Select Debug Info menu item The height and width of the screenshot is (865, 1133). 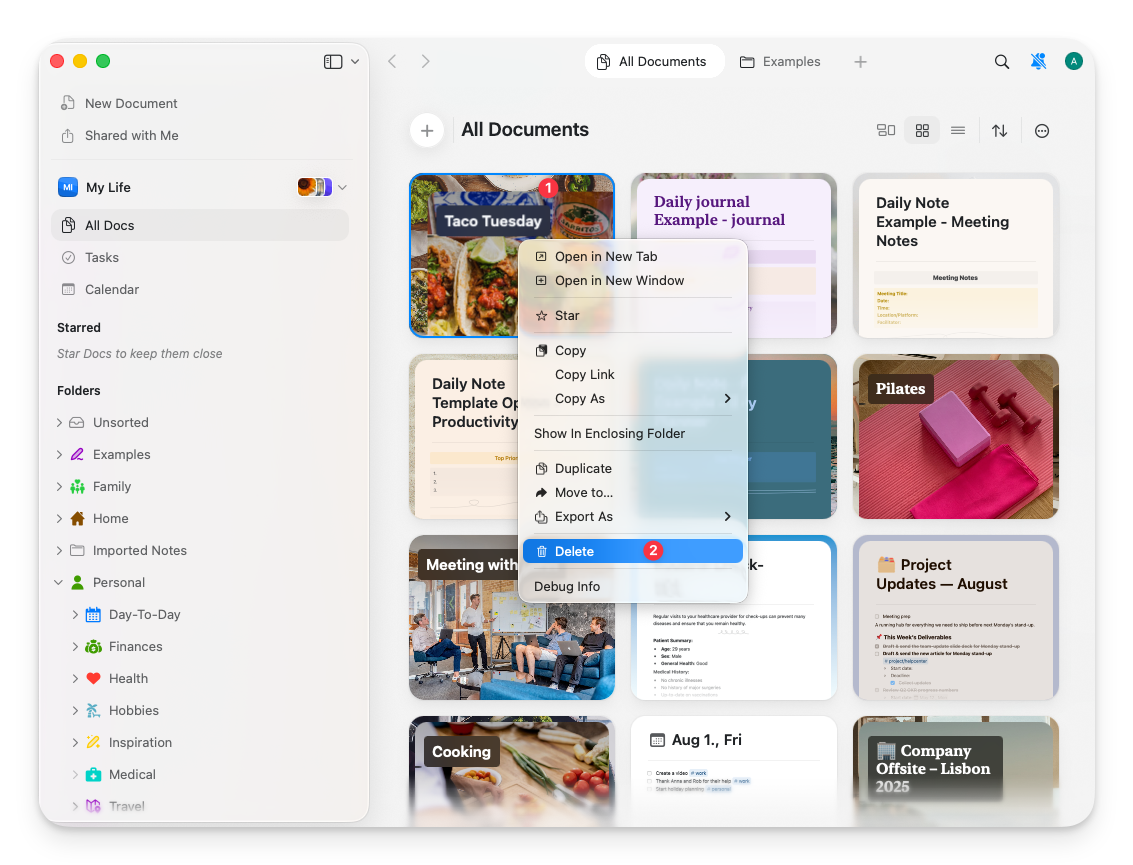[633, 587]
